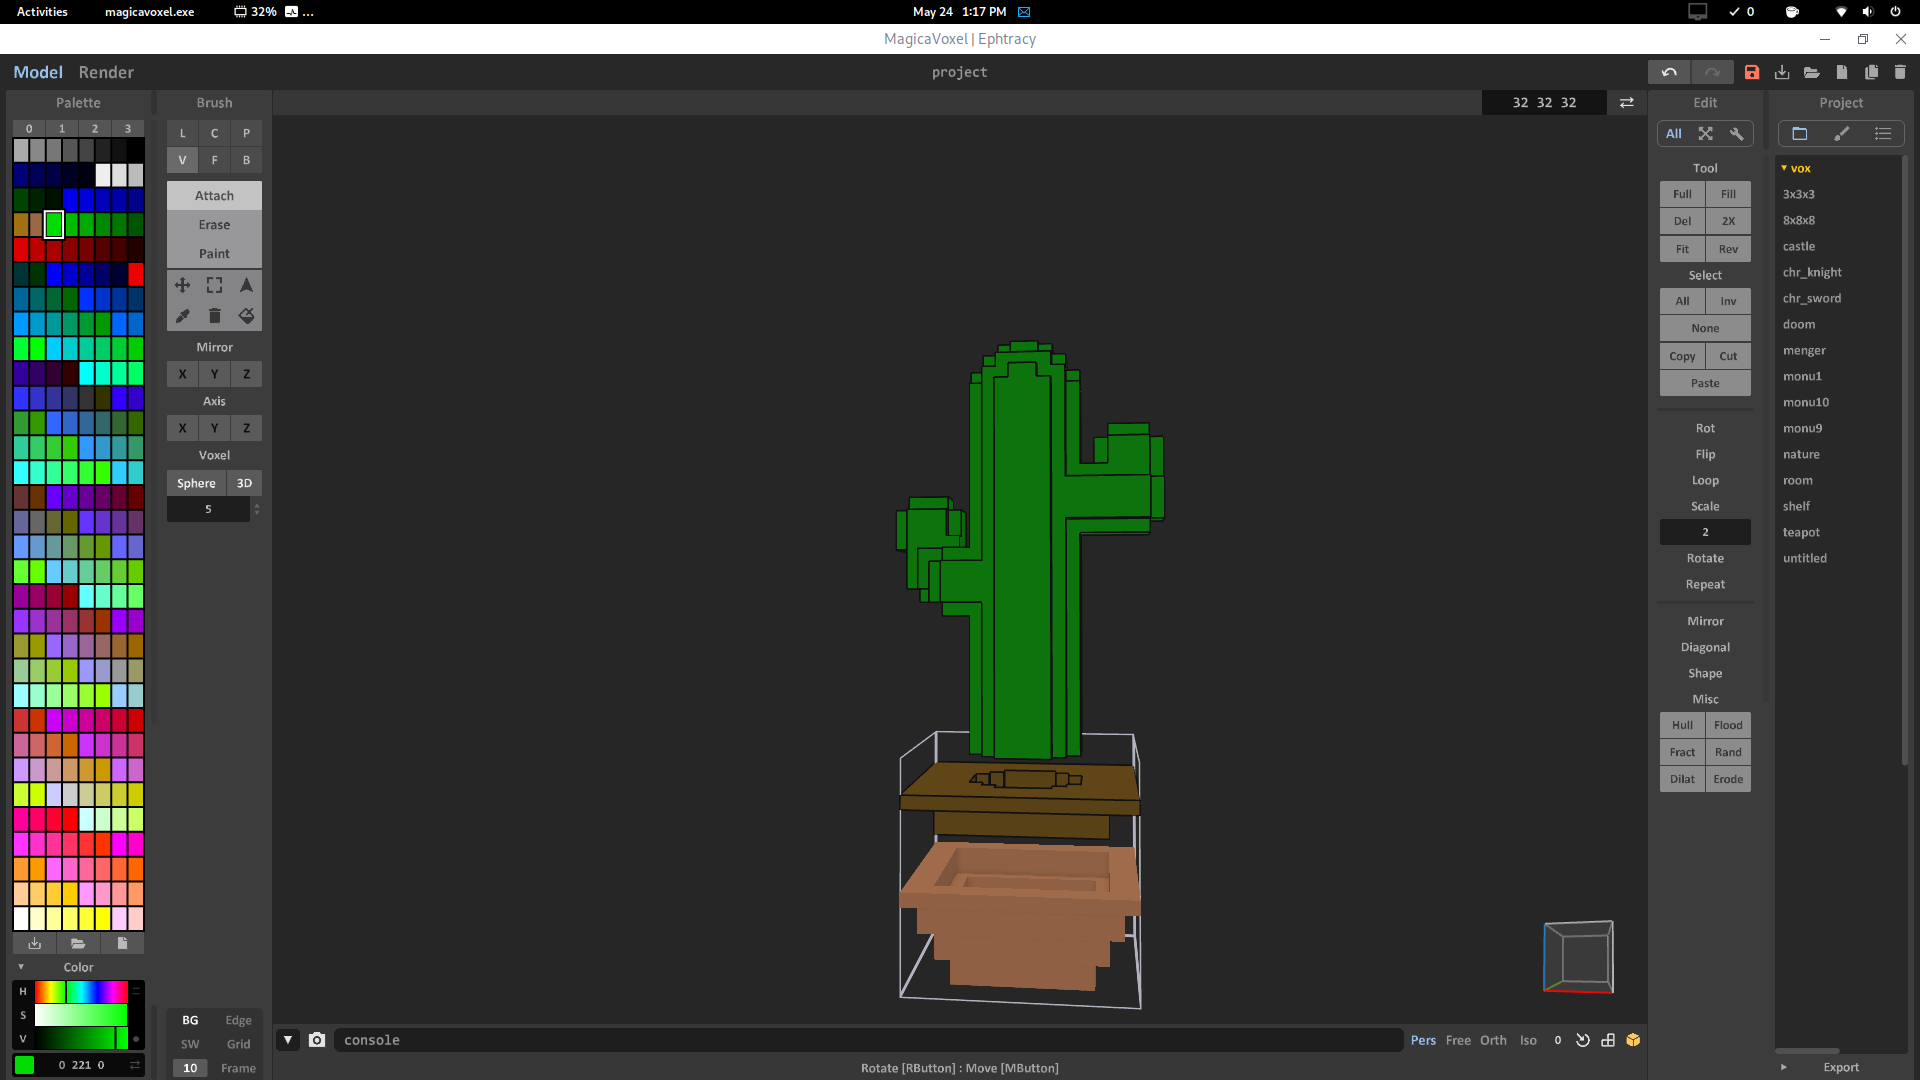Collapse the vox project tree
1920x1080 pixels.
click(1784, 168)
